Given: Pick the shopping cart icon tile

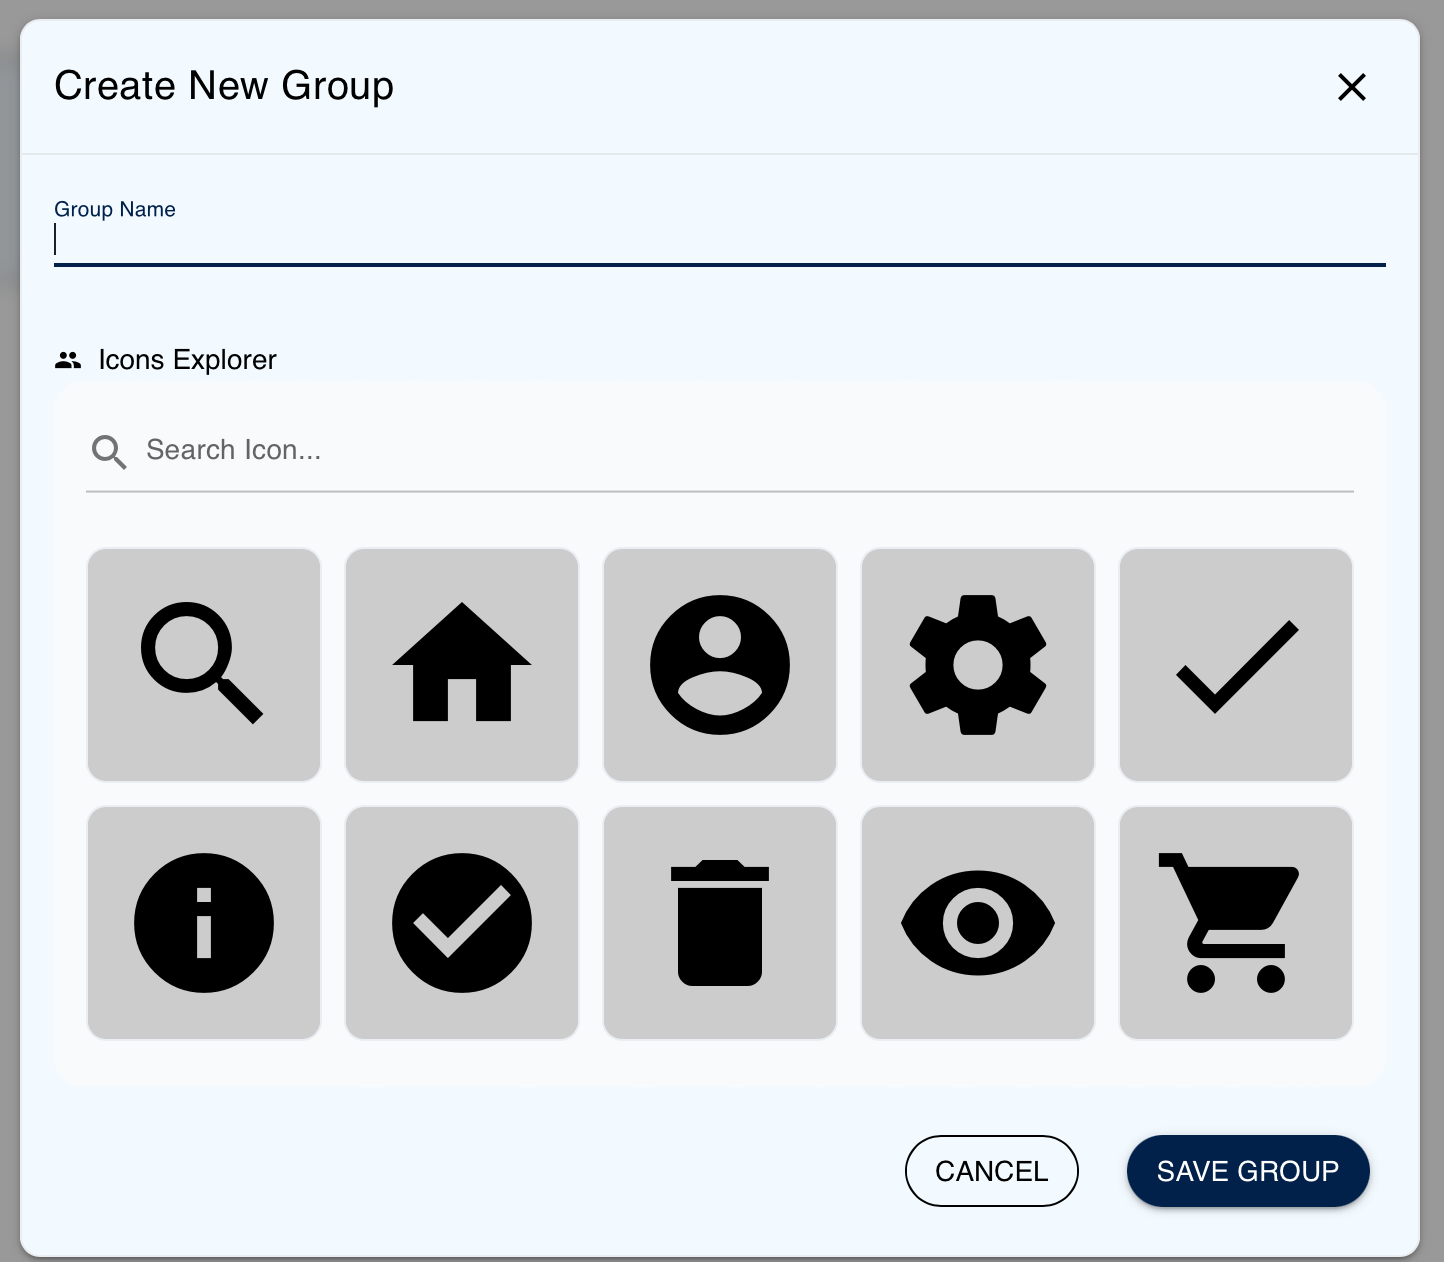Looking at the screenshot, I should pyautogui.click(x=1236, y=923).
